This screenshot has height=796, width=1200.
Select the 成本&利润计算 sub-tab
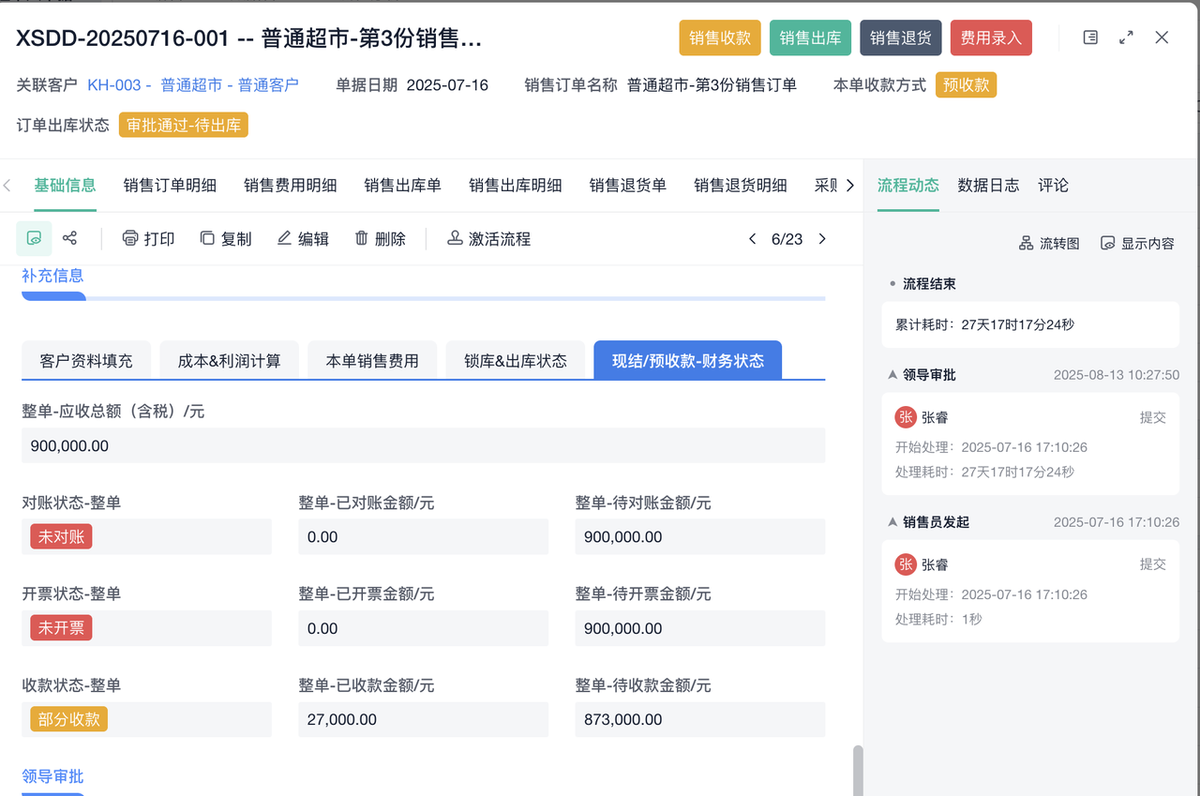click(229, 361)
